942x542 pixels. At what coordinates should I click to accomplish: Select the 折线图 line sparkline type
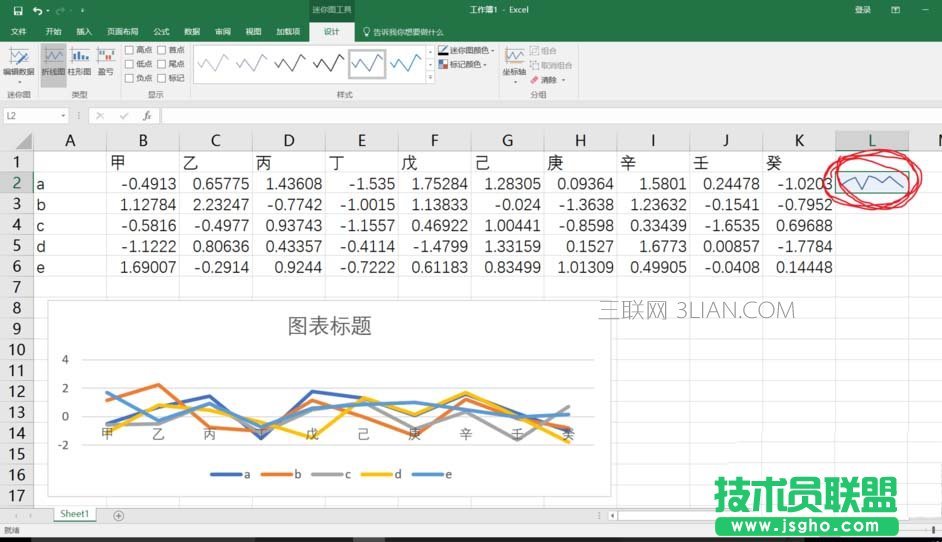[x=54, y=60]
